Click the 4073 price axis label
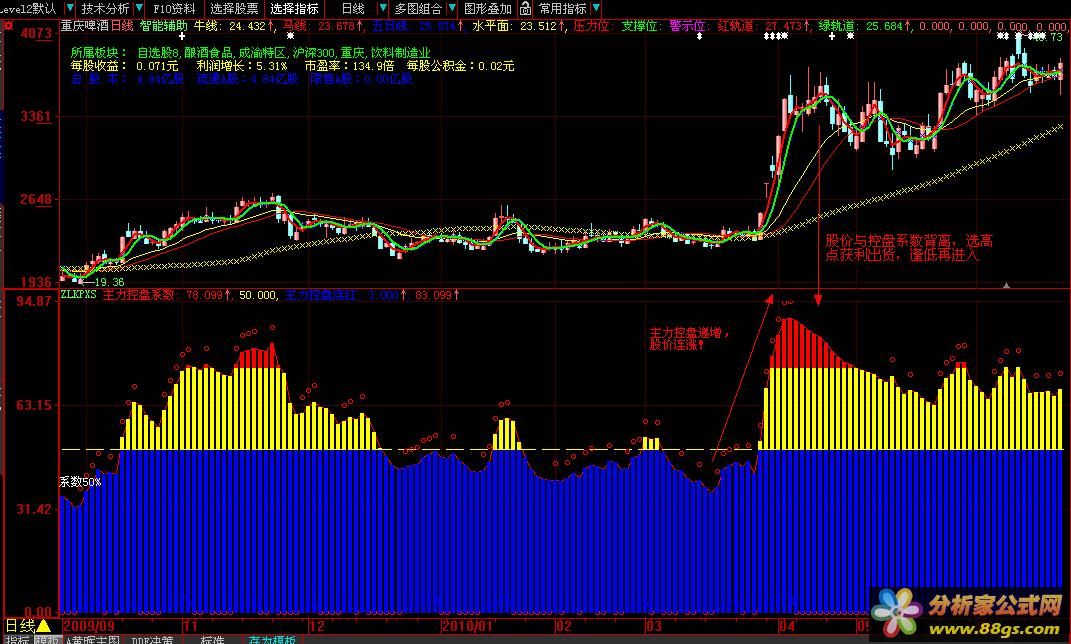The width and height of the screenshot is (1071, 644). (36, 33)
